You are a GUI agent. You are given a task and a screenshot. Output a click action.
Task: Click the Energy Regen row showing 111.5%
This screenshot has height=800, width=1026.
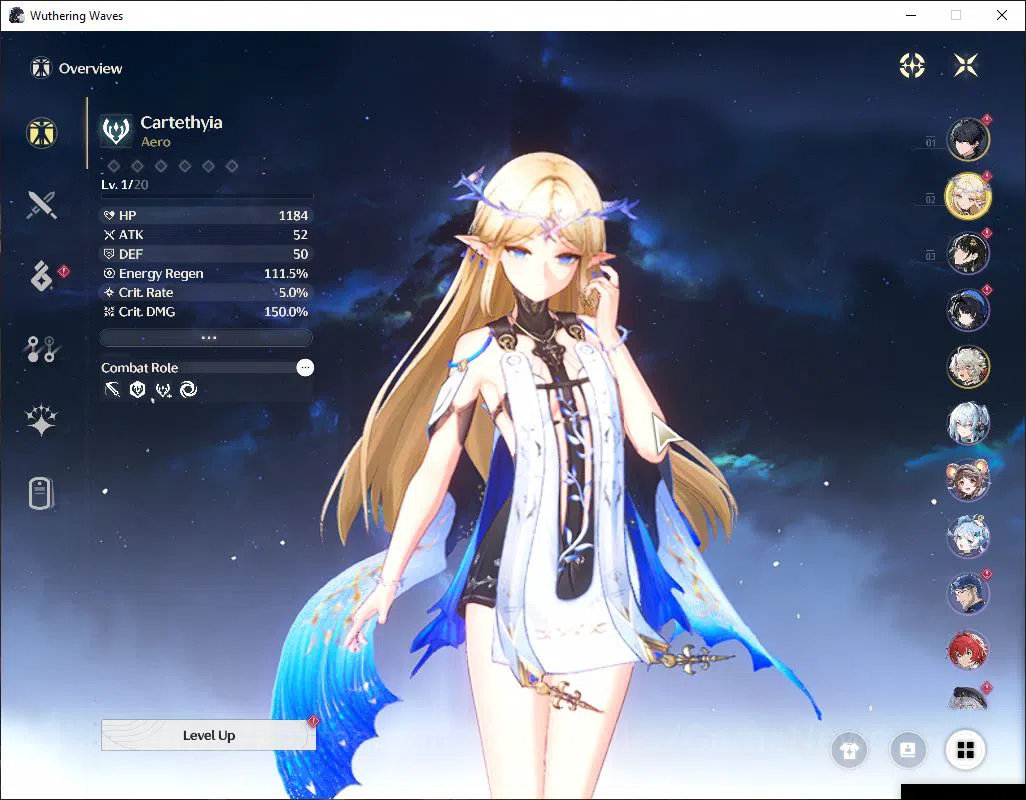click(x=206, y=273)
